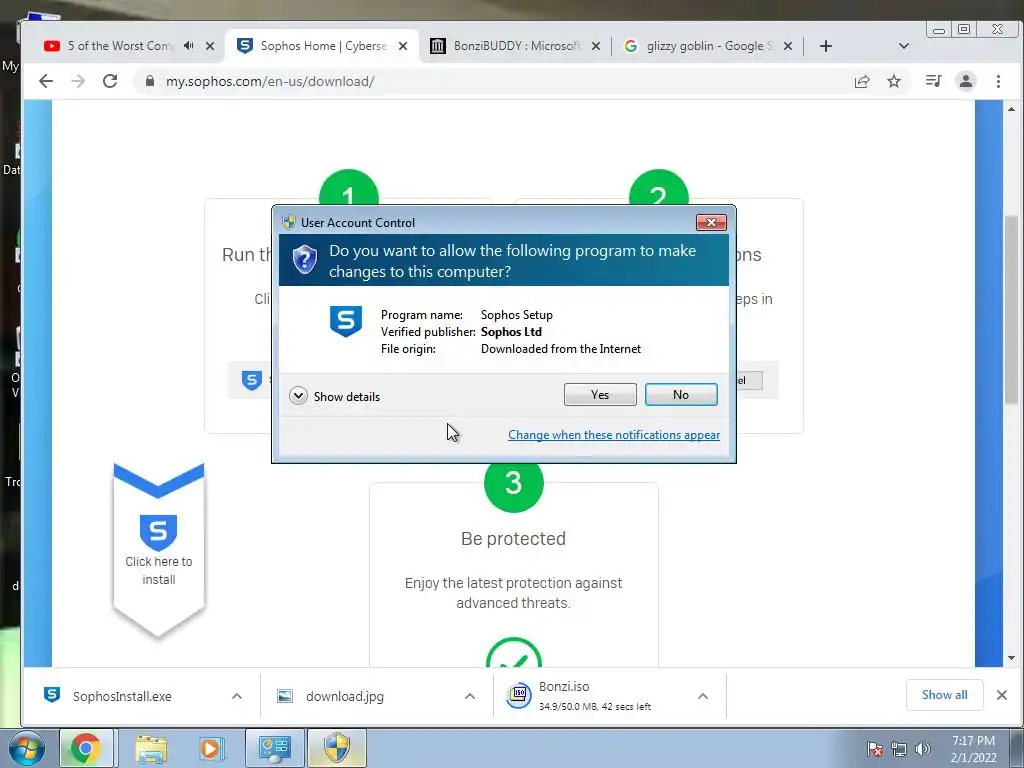Click the UAC question-mark shield icon
The image size is (1024, 768).
pos(304,260)
